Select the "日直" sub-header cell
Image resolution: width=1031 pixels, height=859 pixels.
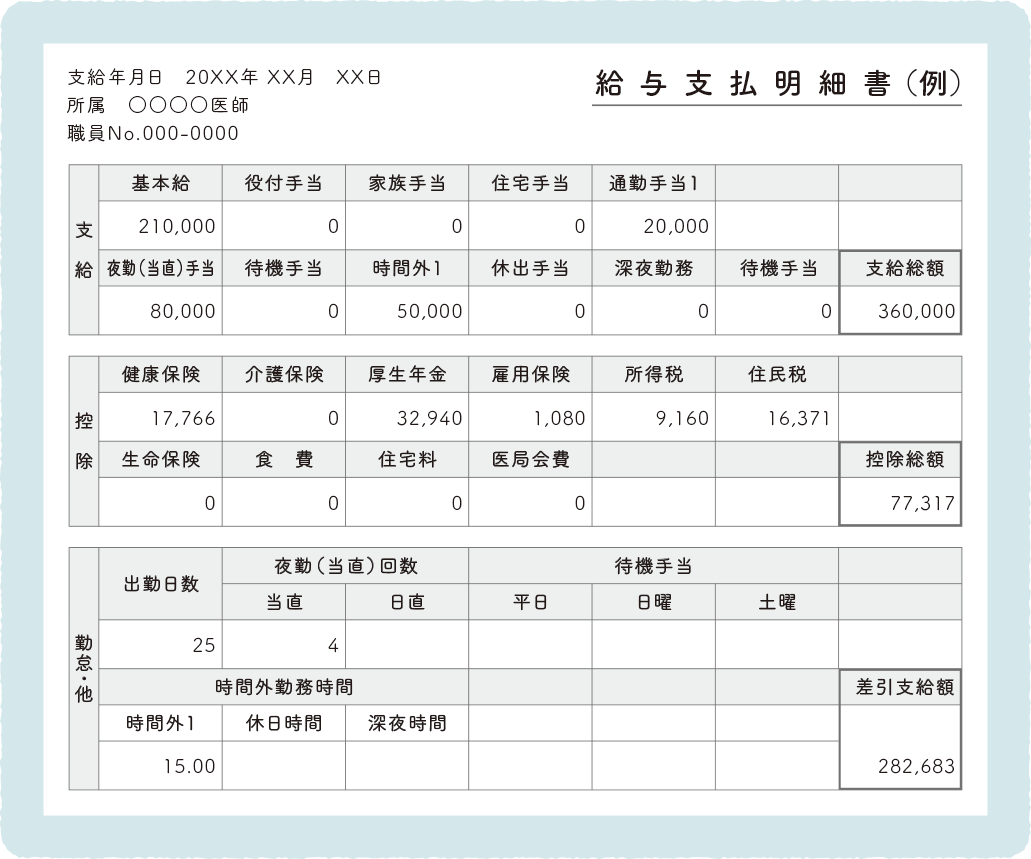407,602
